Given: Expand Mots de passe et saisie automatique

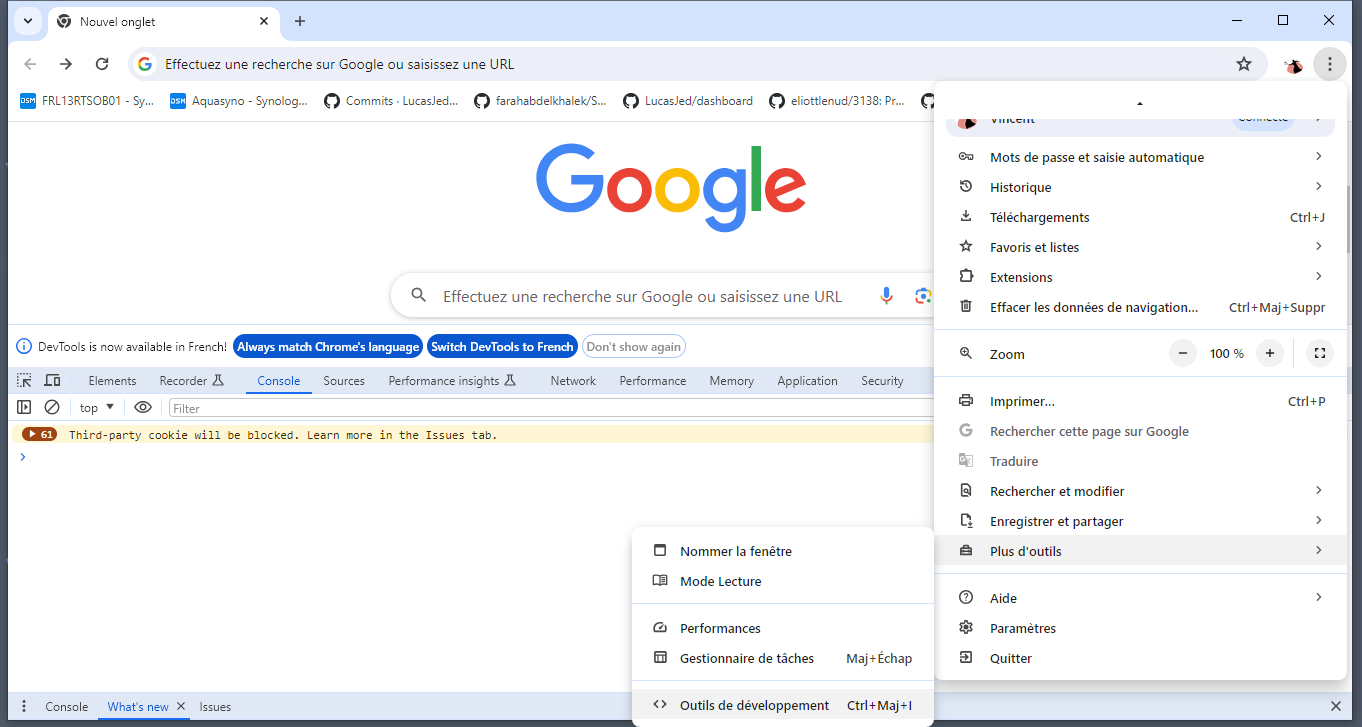Looking at the screenshot, I should (1140, 157).
